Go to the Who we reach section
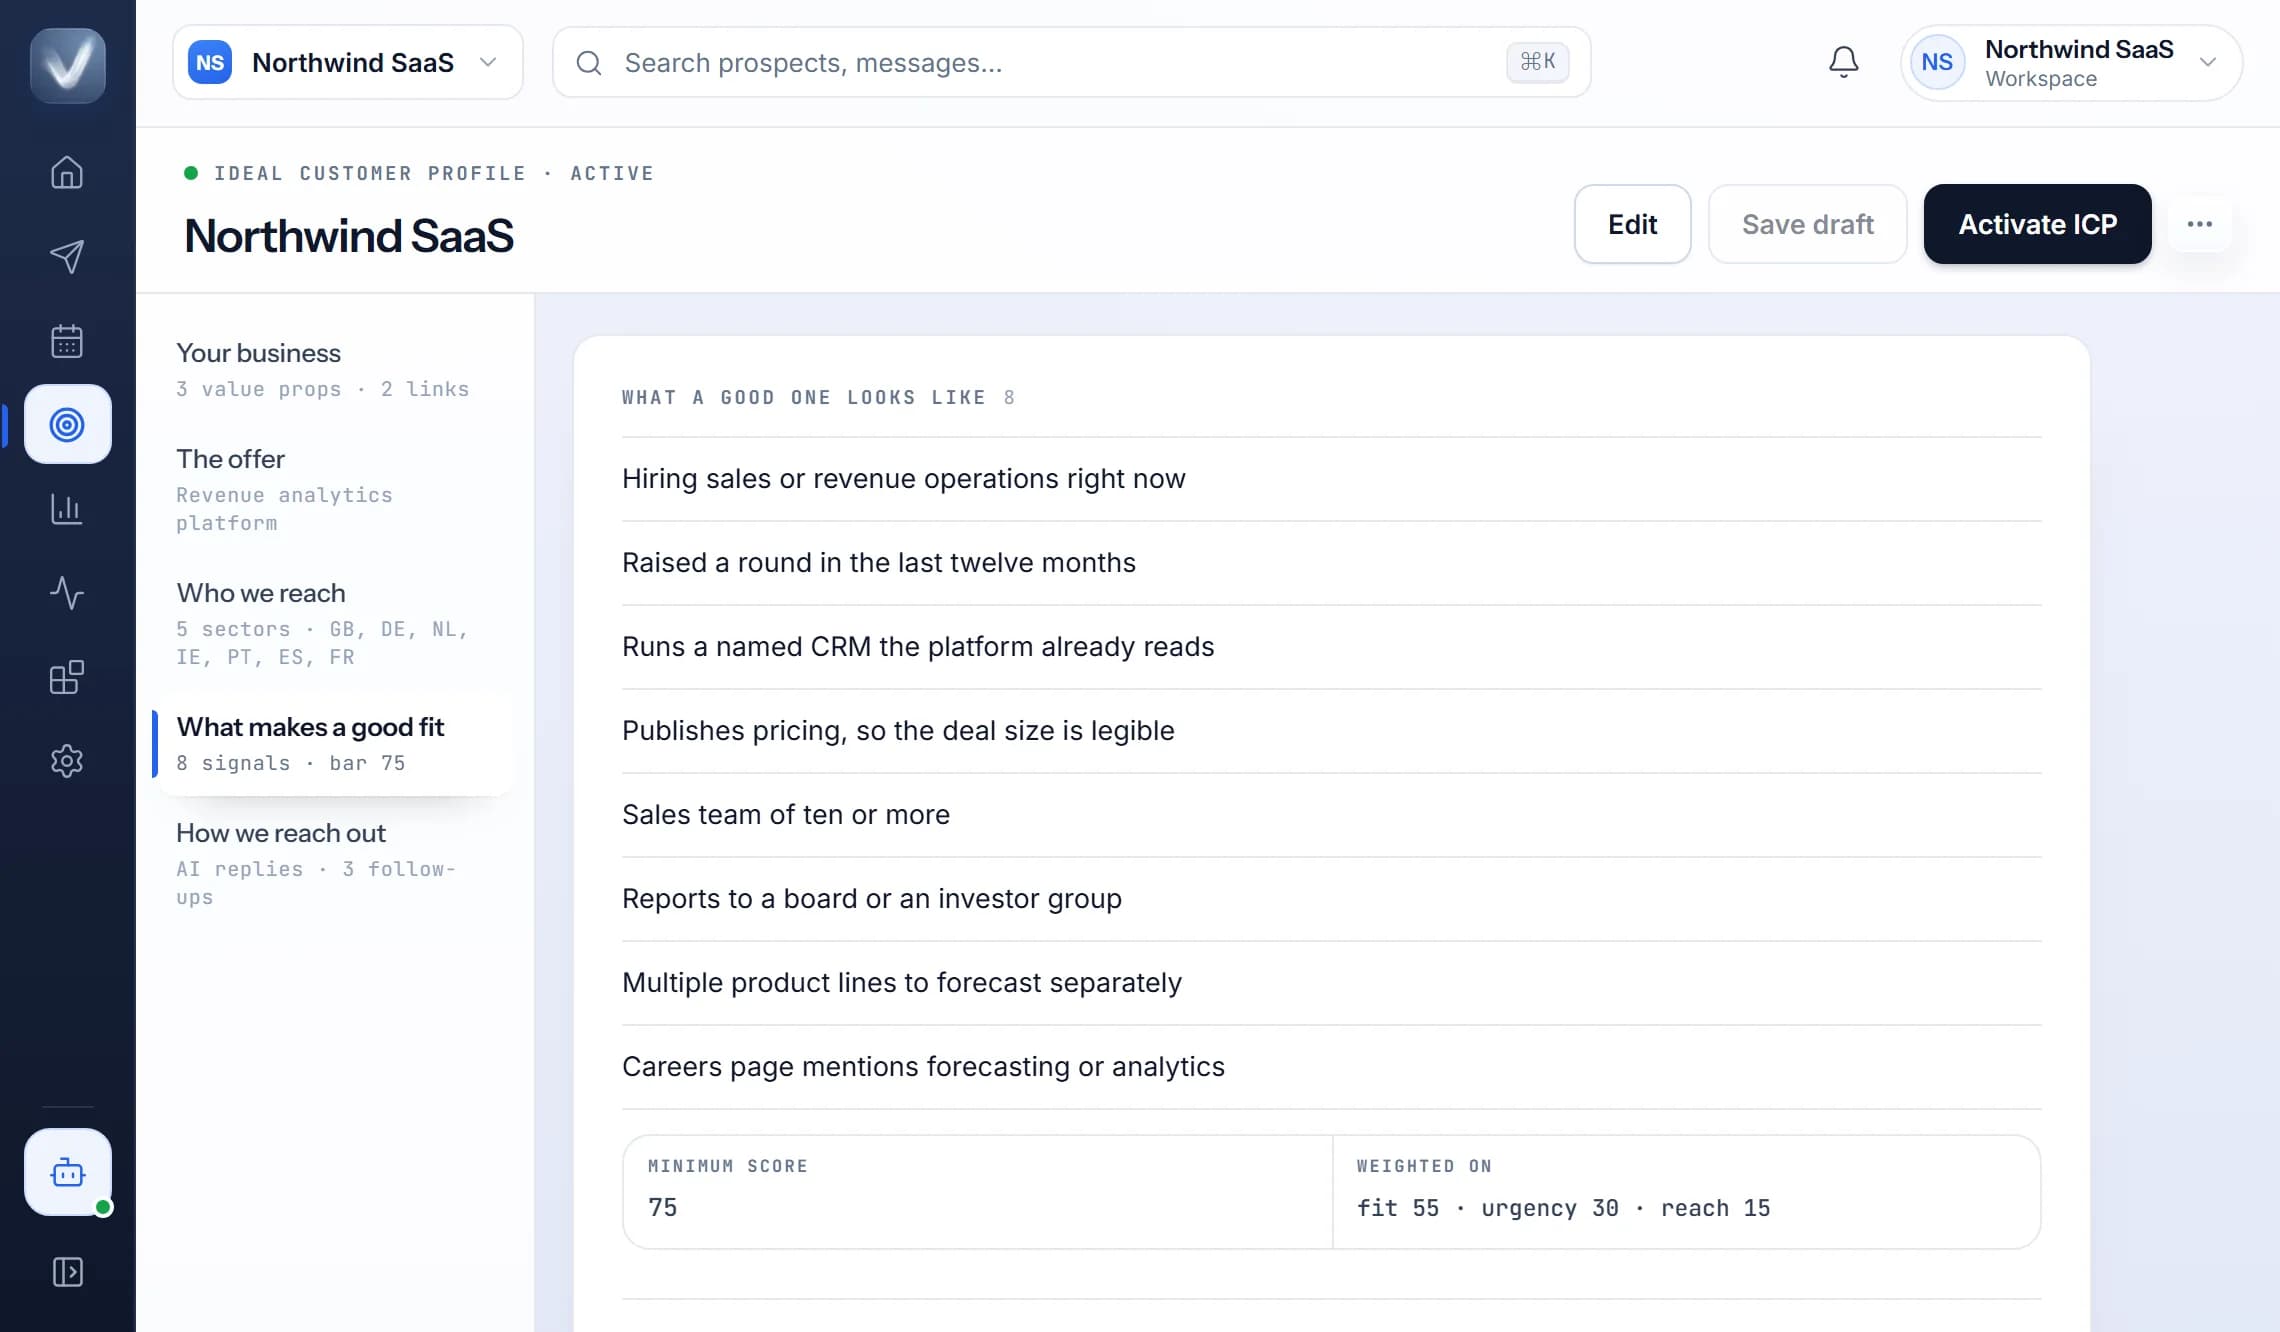This screenshot has height=1332, width=2280. click(x=334, y=624)
